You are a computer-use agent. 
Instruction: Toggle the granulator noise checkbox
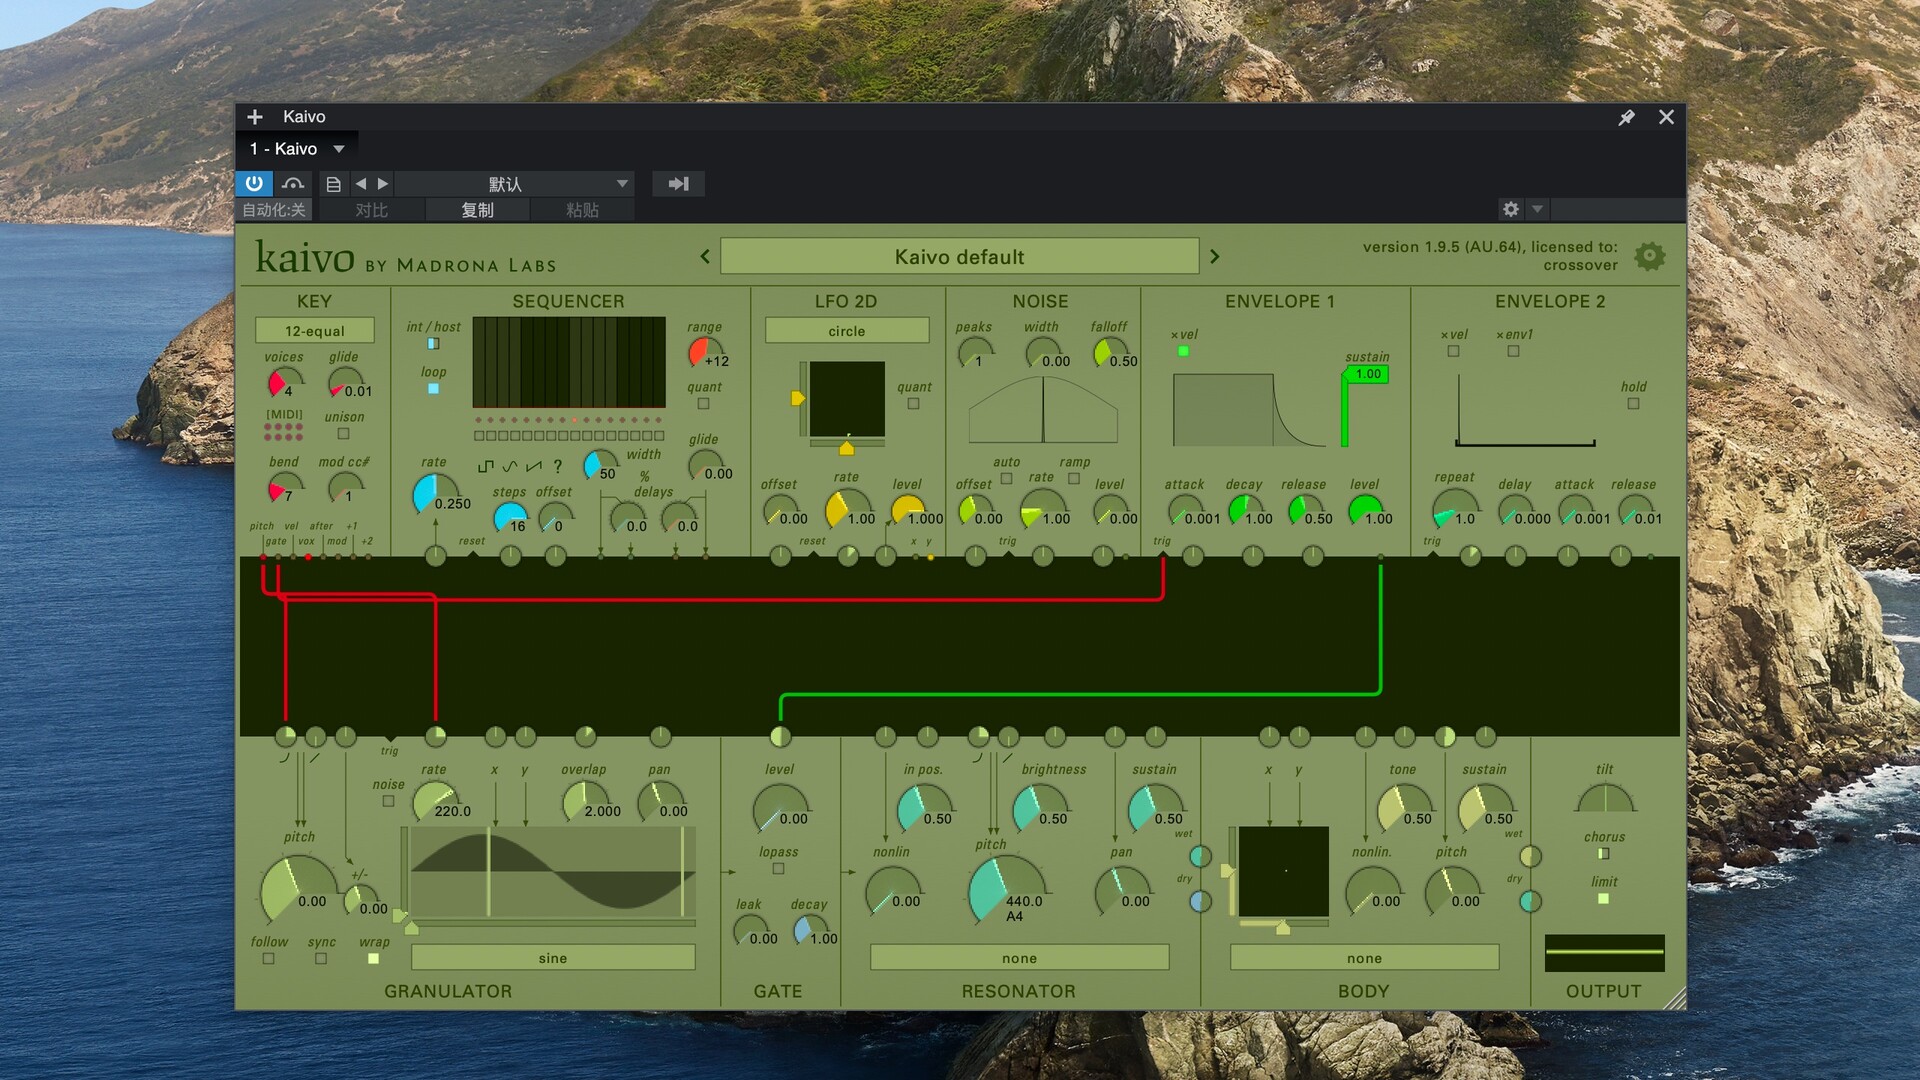pos(388,801)
